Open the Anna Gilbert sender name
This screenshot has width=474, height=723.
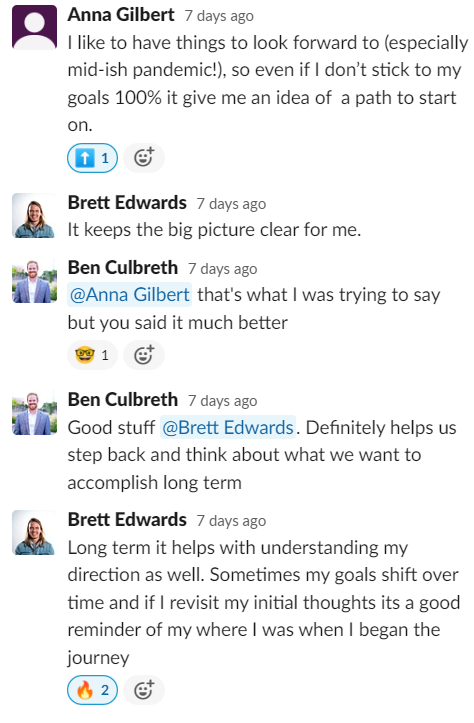121,15
